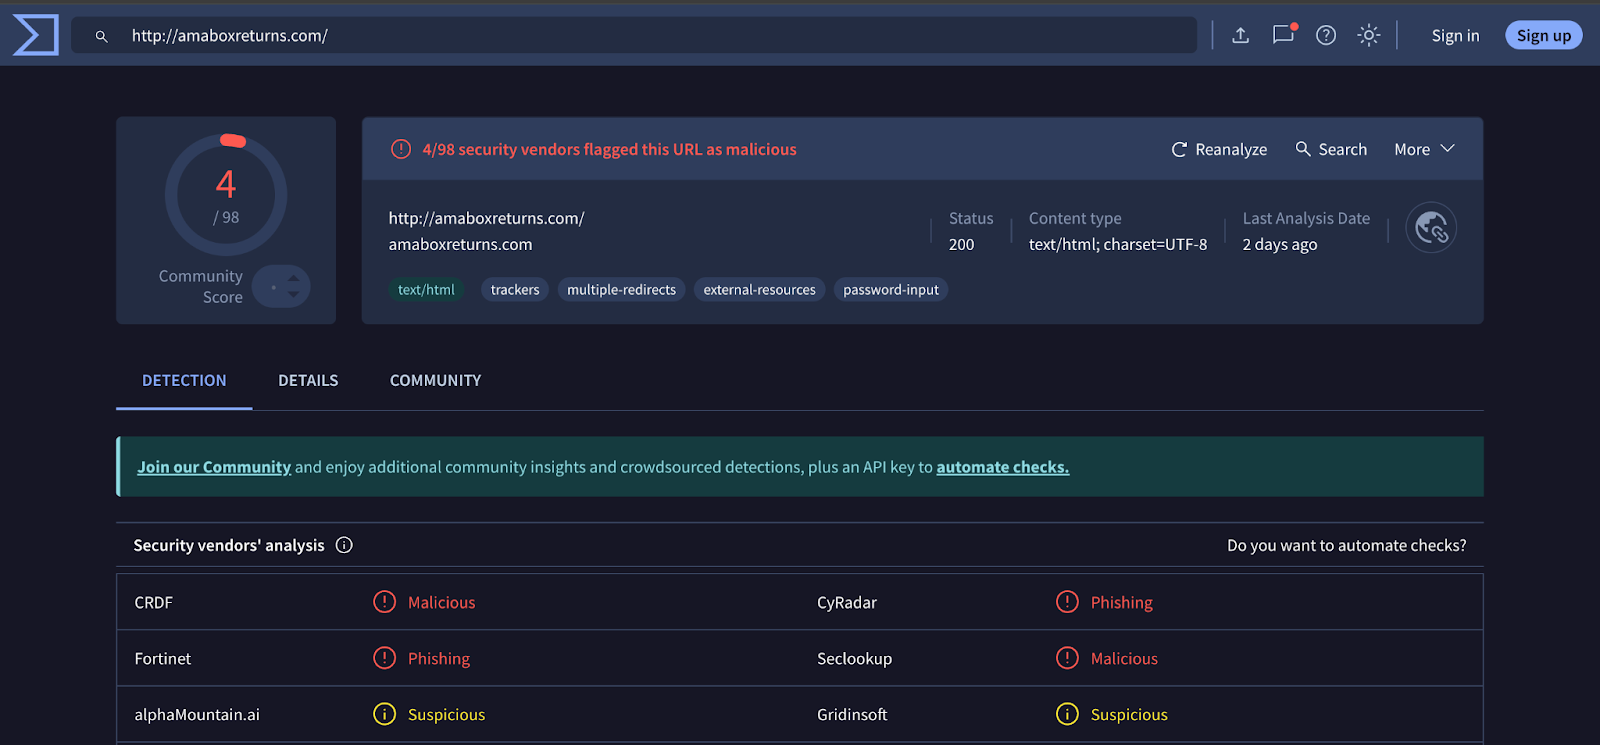Click the globe link icon beside Last Analysis
The image size is (1600, 745).
tap(1431, 228)
